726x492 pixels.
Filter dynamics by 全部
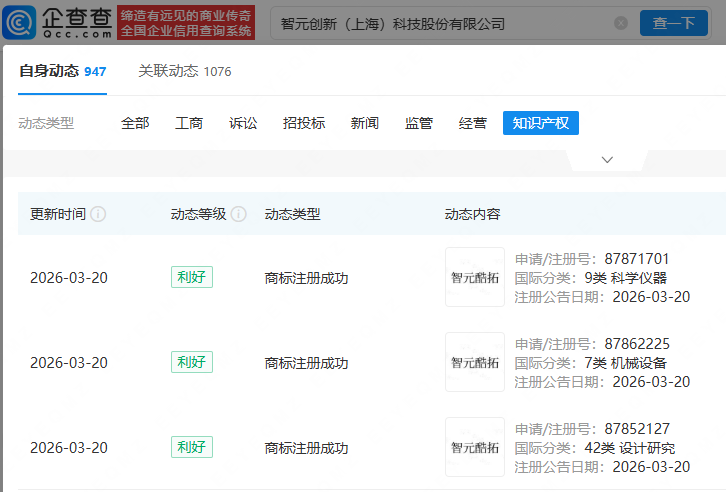(135, 123)
